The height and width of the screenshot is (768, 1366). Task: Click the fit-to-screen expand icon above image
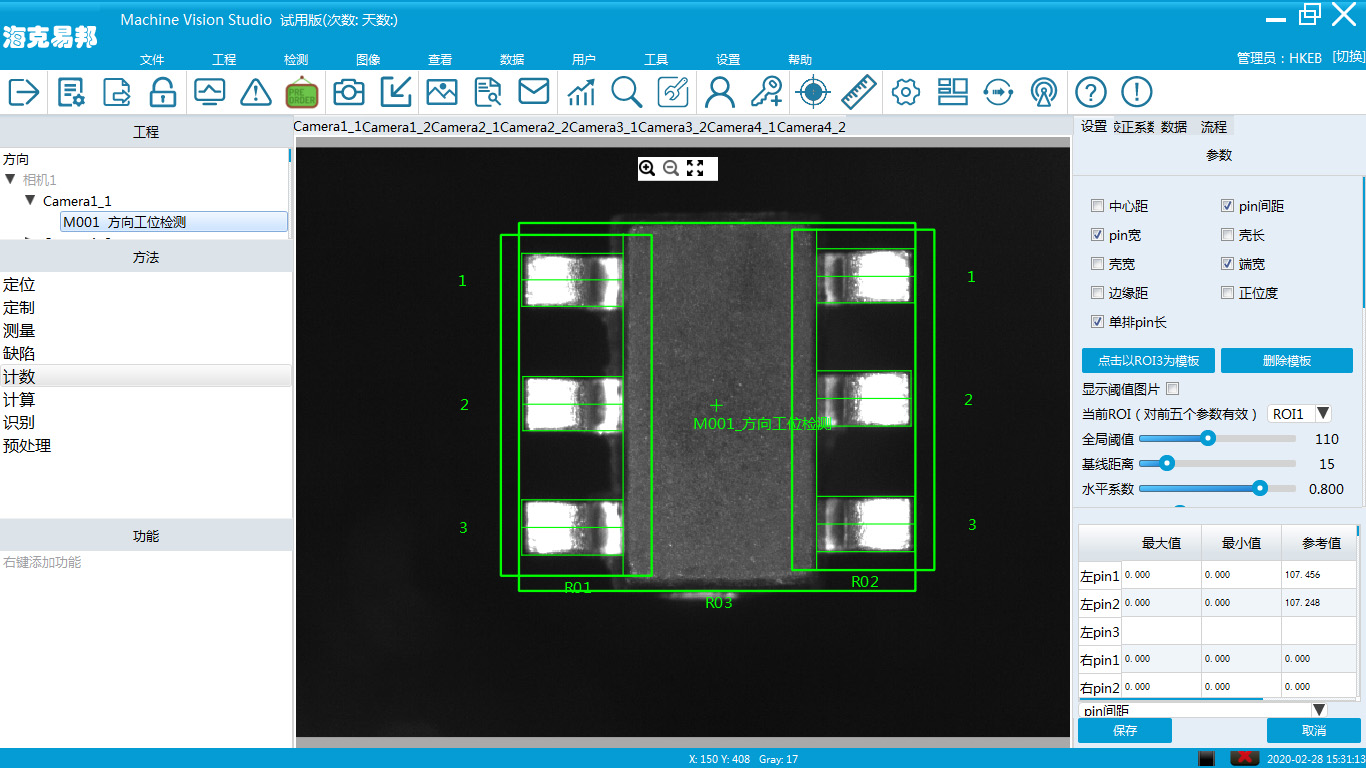click(695, 168)
